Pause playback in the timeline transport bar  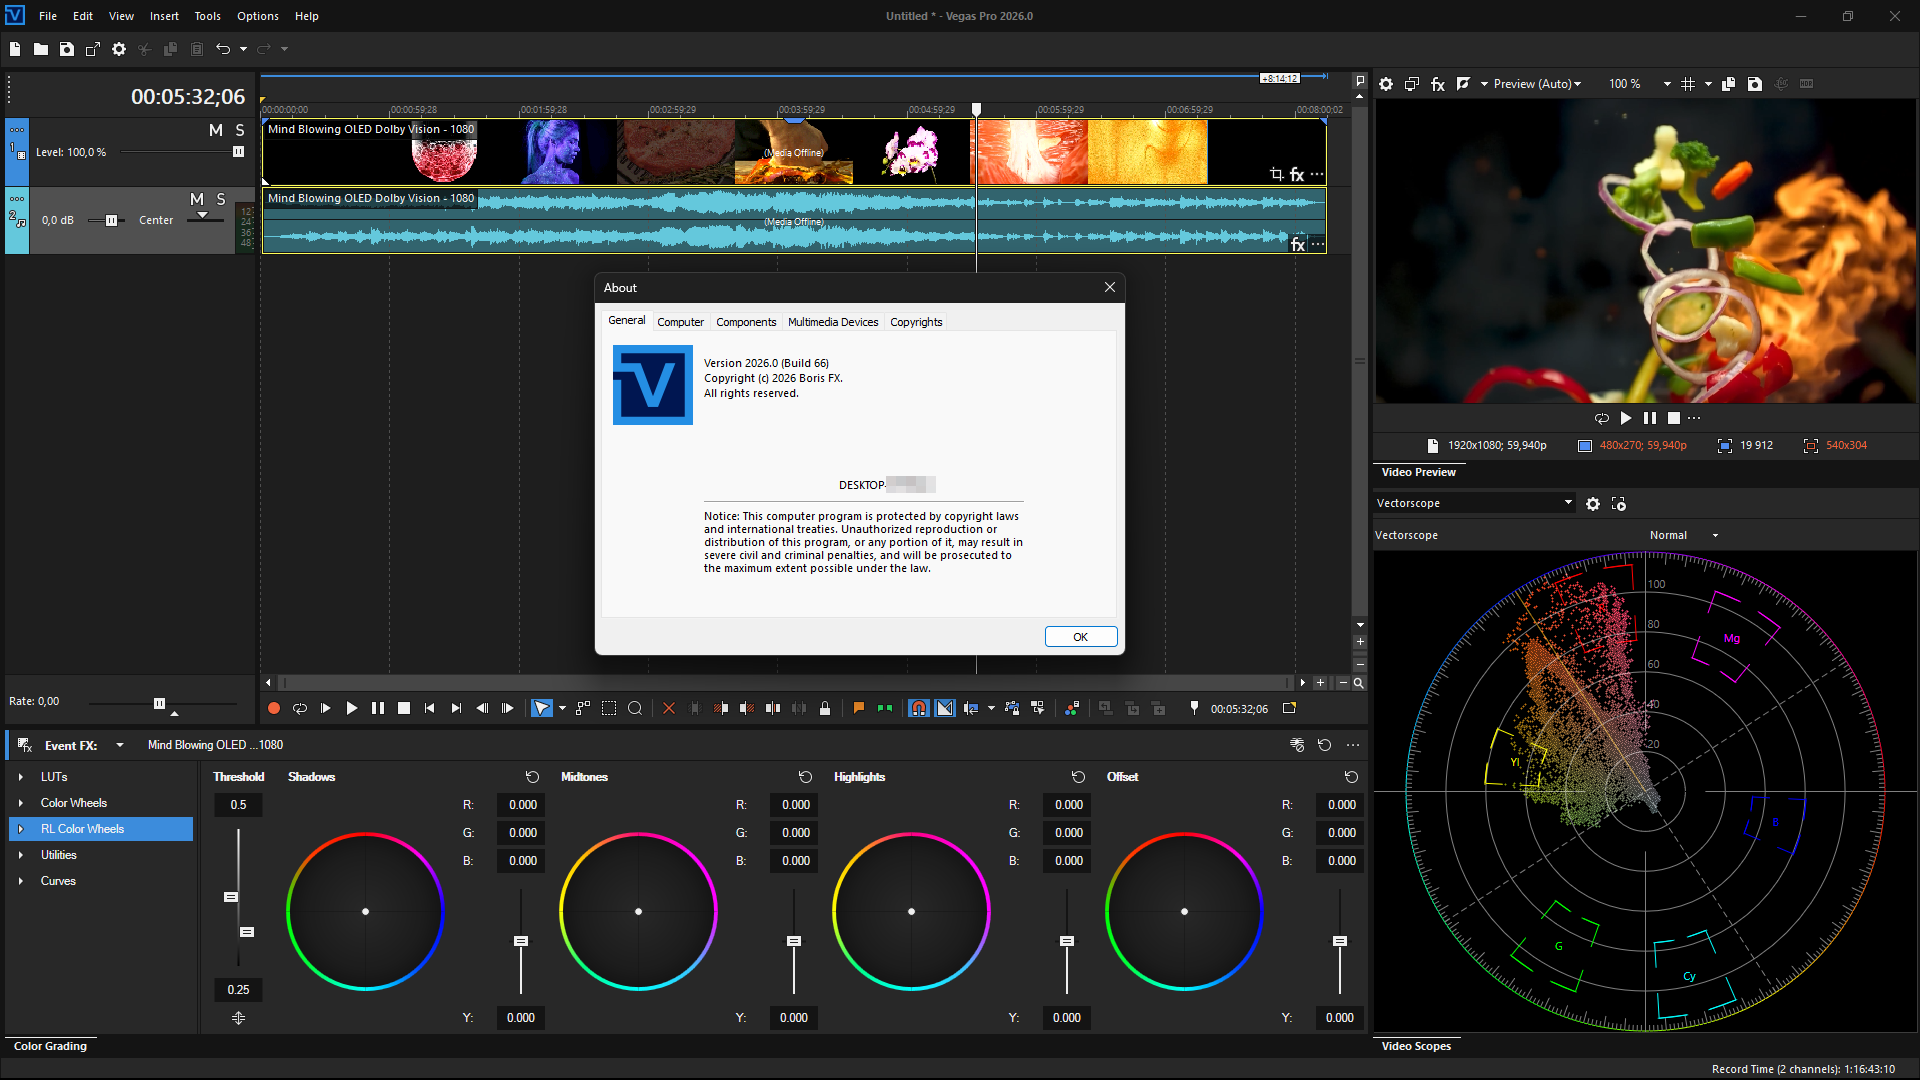click(378, 709)
